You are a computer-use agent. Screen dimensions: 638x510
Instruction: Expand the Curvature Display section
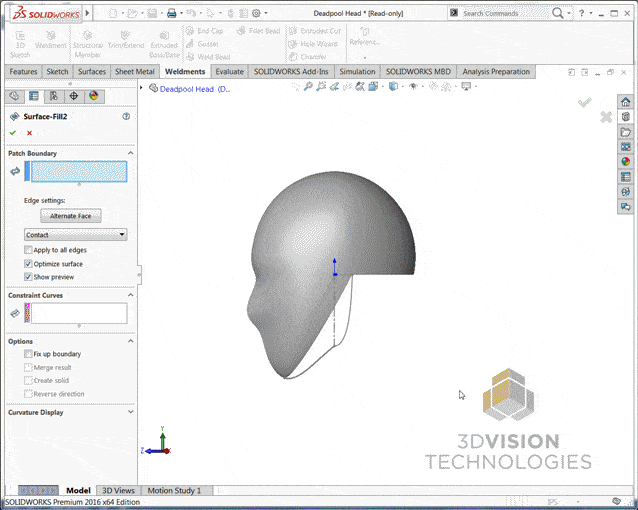131,412
